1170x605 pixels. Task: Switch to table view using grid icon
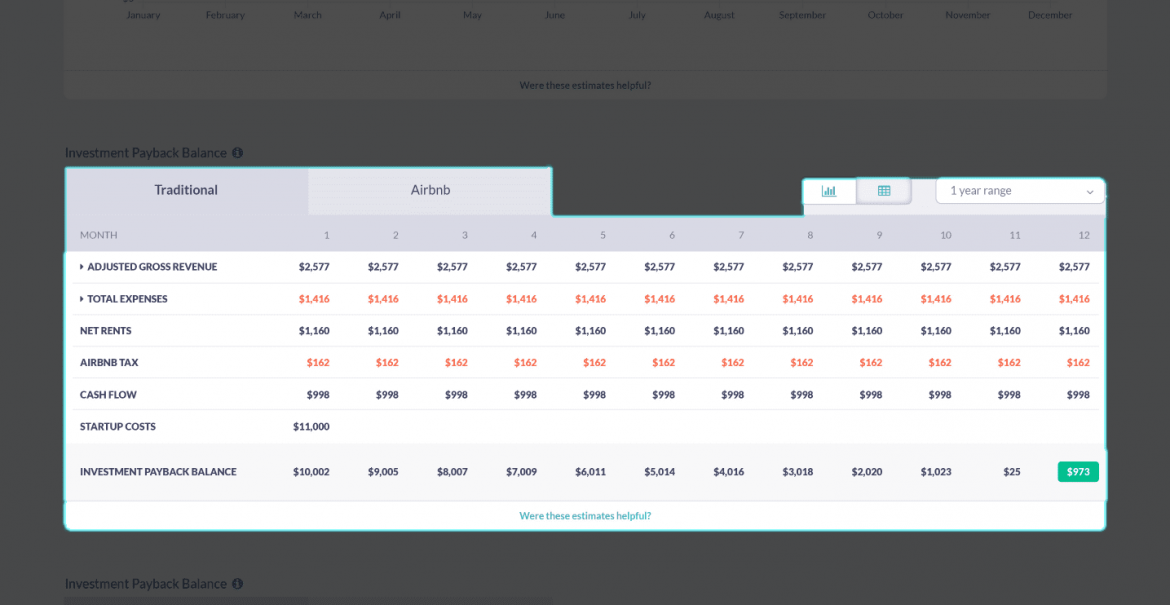pyautogui.click(x=884, y=190)
